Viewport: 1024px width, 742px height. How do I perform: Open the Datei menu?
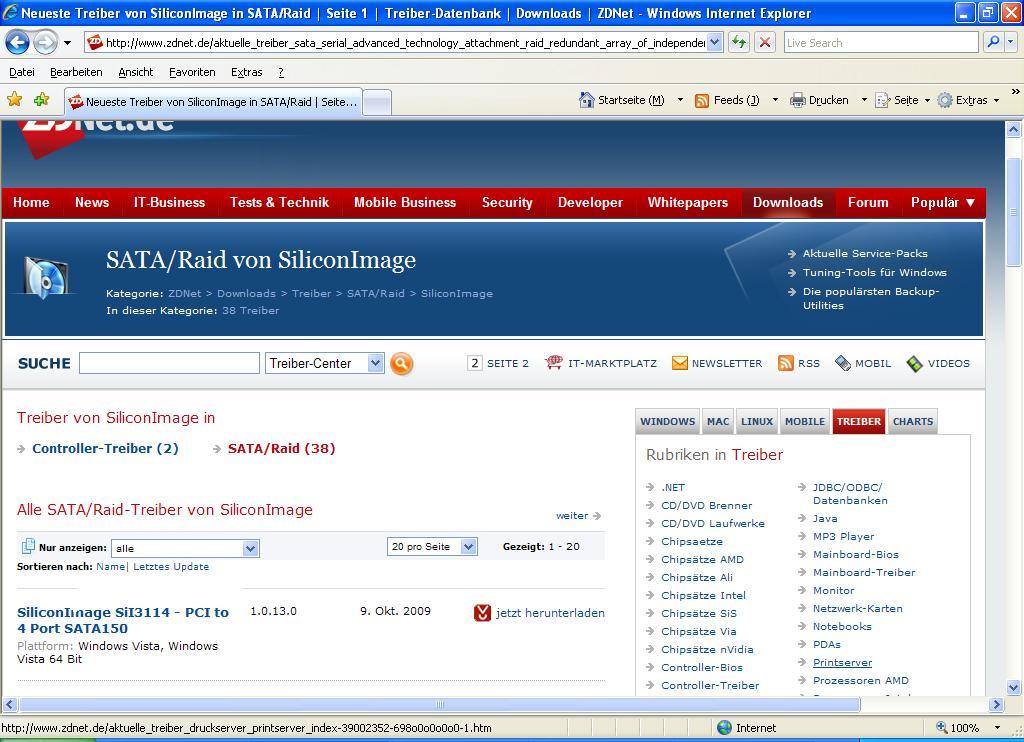coord(22,73)
